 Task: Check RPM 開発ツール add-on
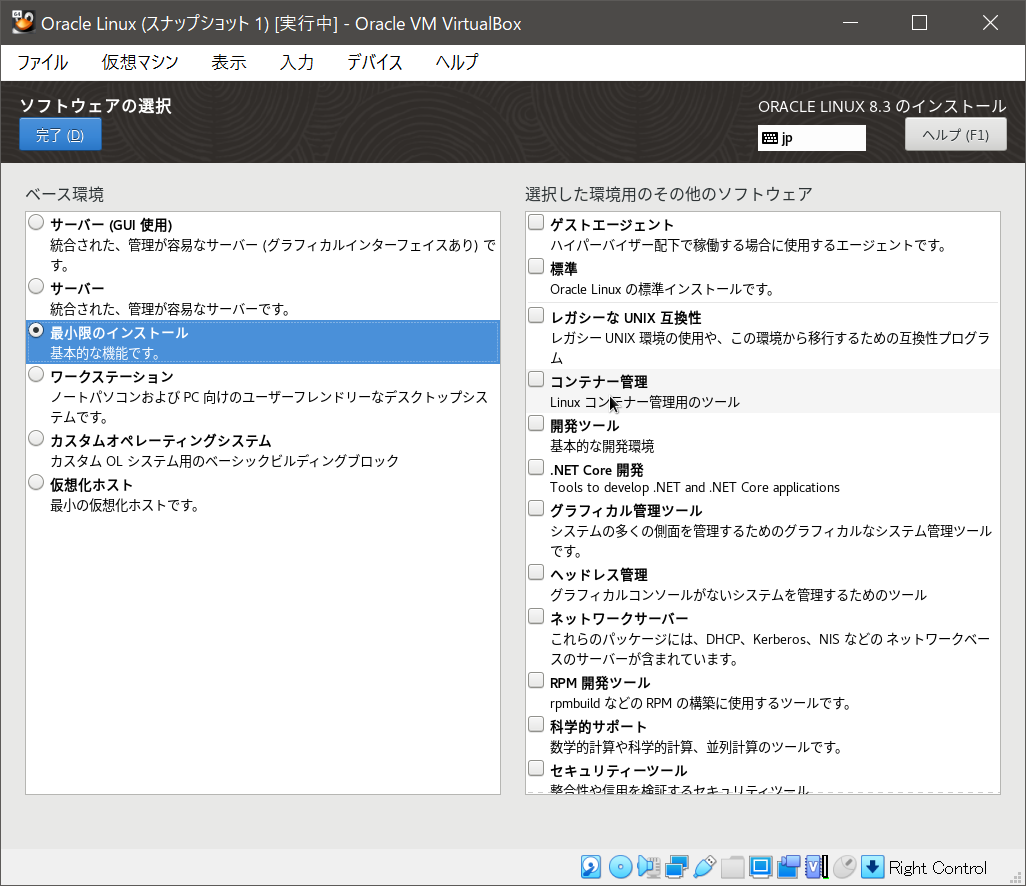[536, 681]
